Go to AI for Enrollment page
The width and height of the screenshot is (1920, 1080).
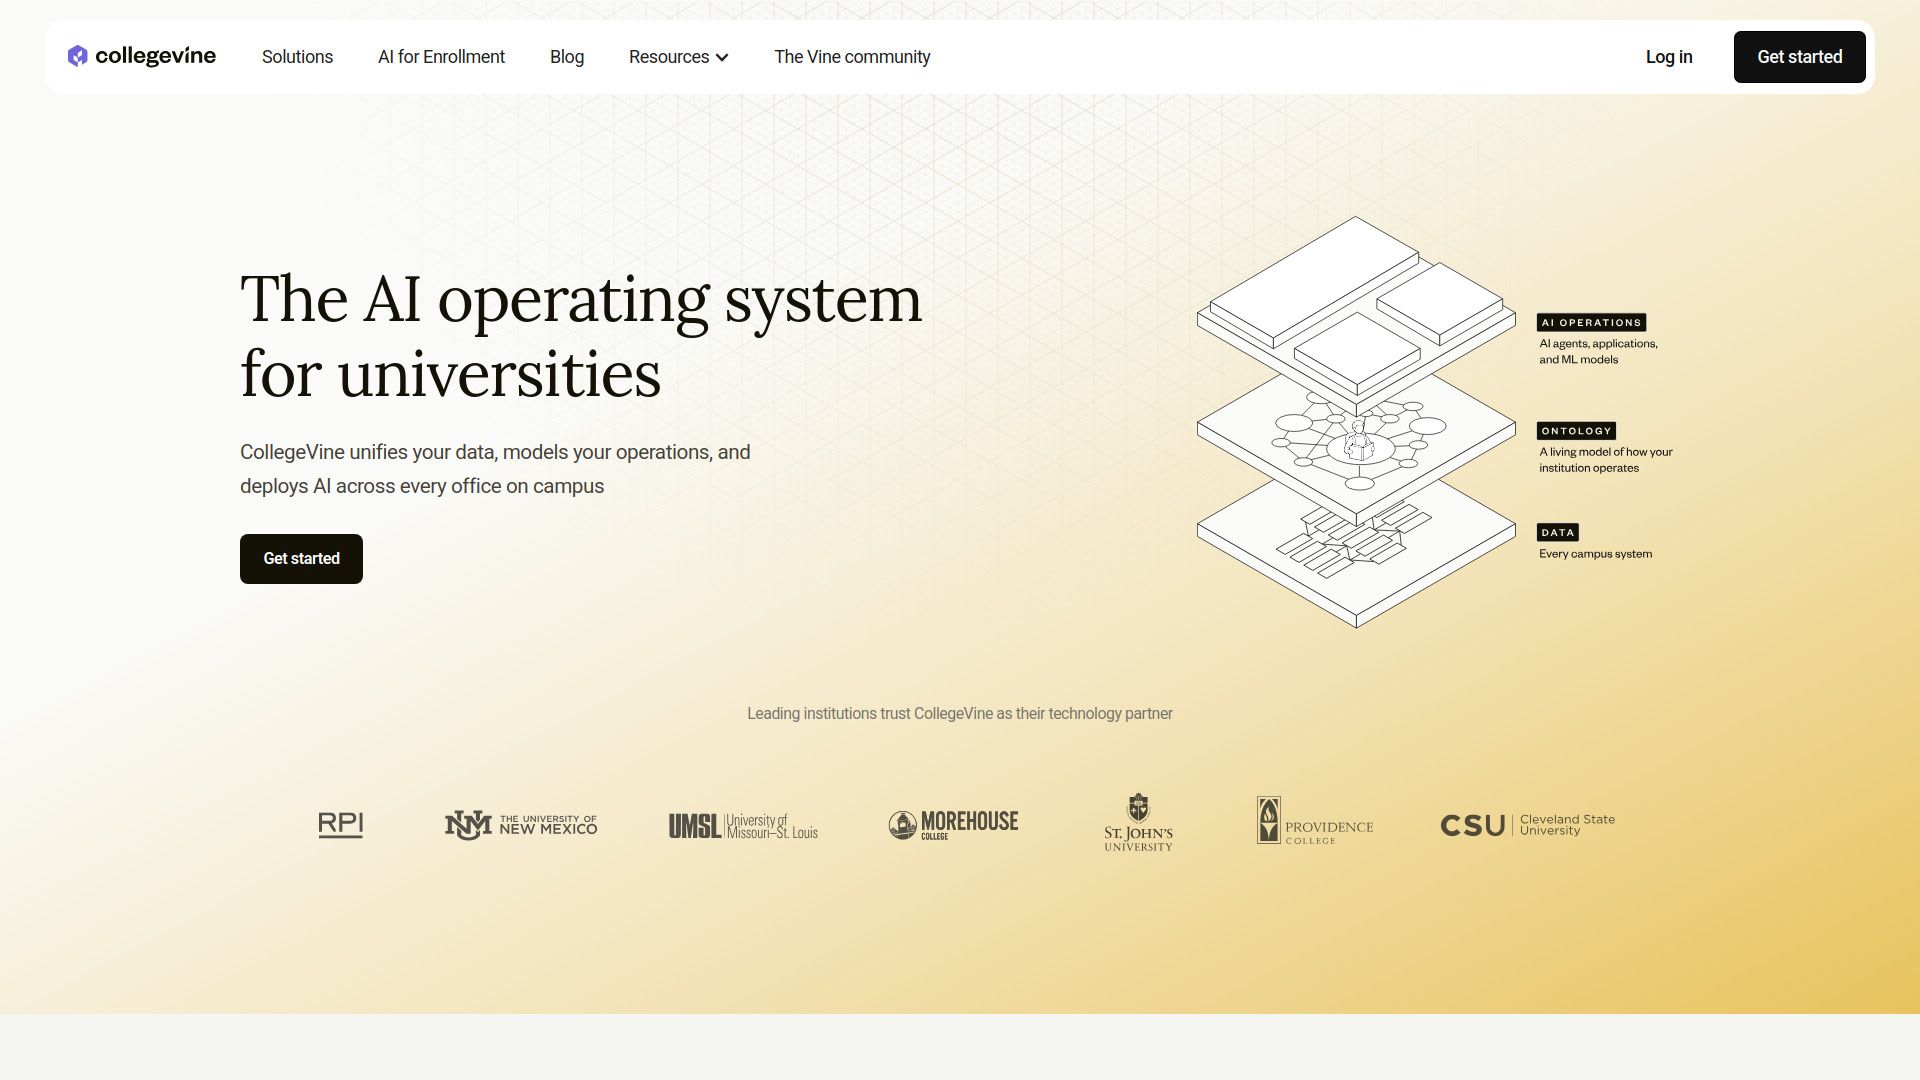coord(441,57)
